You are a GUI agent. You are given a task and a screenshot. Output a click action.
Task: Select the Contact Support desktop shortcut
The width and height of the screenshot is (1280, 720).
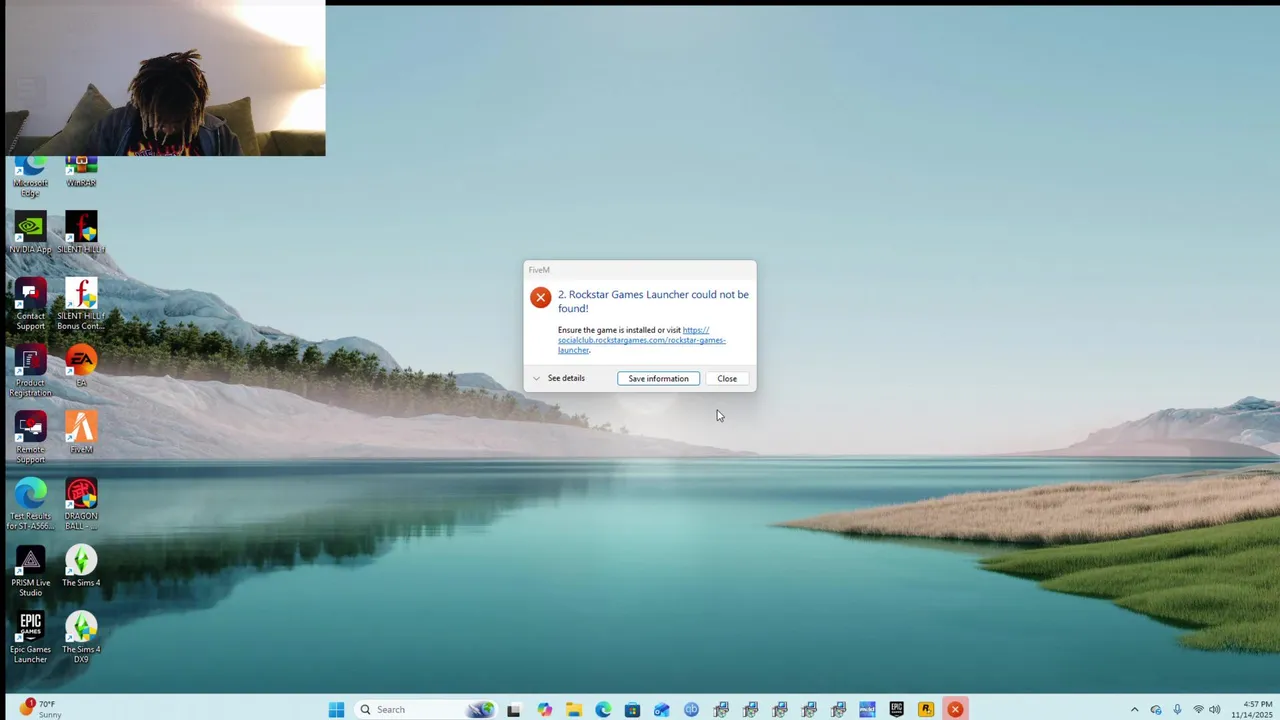tap(30, 304)
